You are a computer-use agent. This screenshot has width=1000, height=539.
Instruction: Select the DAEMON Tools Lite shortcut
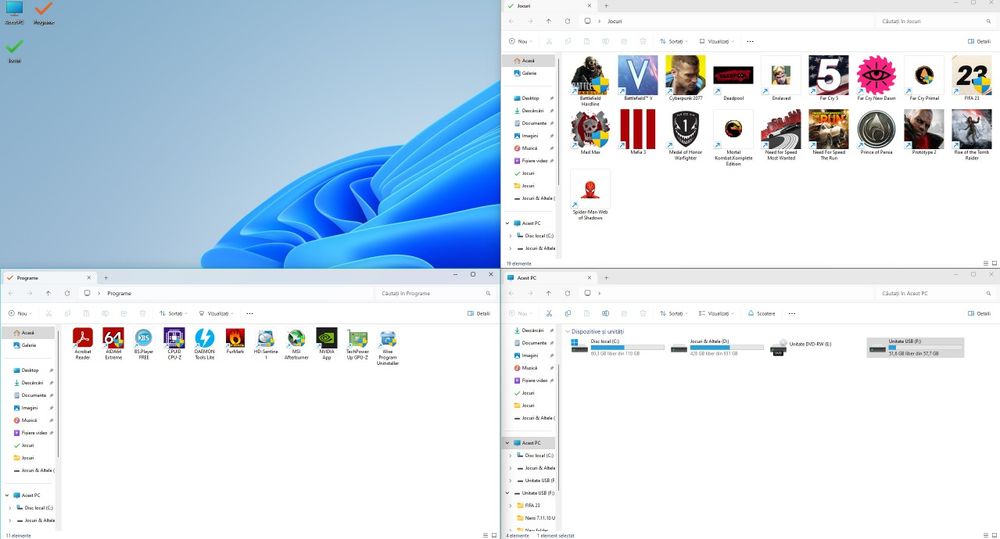pyautogui.click(x=205, y=344)
